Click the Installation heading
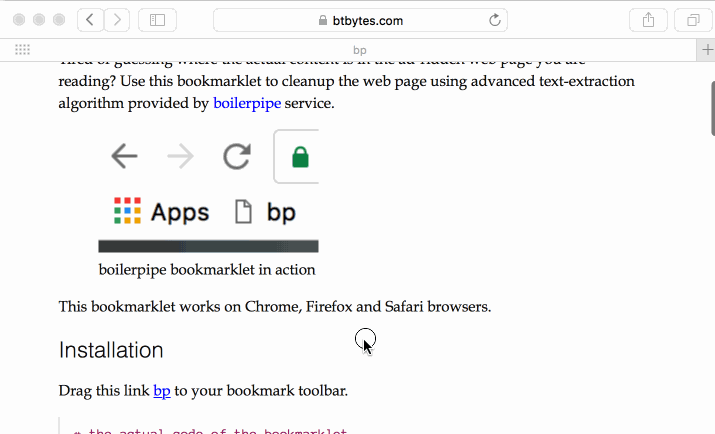 click(111, 350)
